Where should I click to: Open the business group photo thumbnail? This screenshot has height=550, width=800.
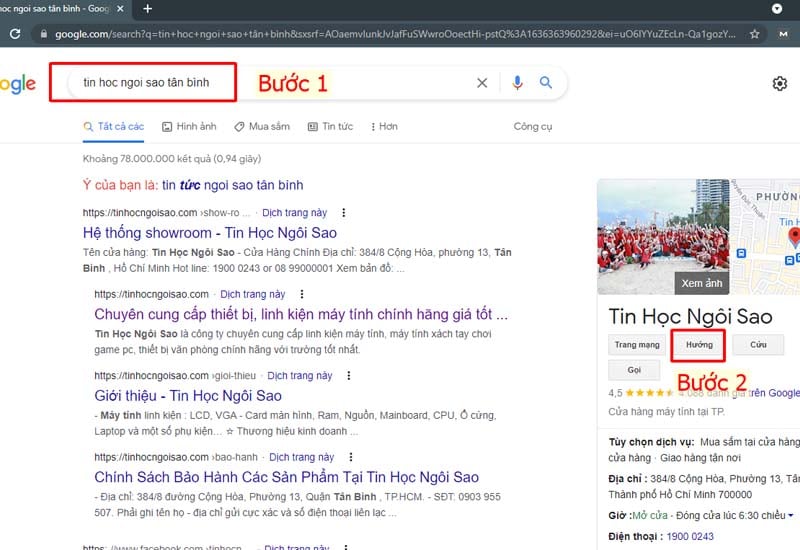tap(663, 237)
